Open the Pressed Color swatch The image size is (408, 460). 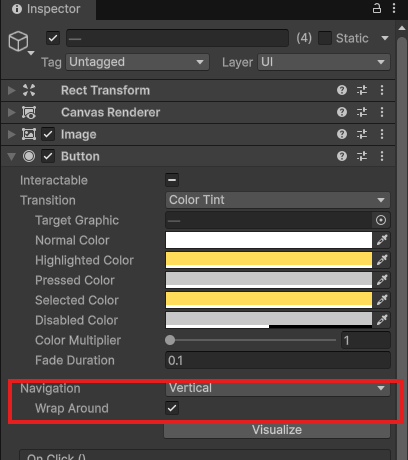click(269, 280)
